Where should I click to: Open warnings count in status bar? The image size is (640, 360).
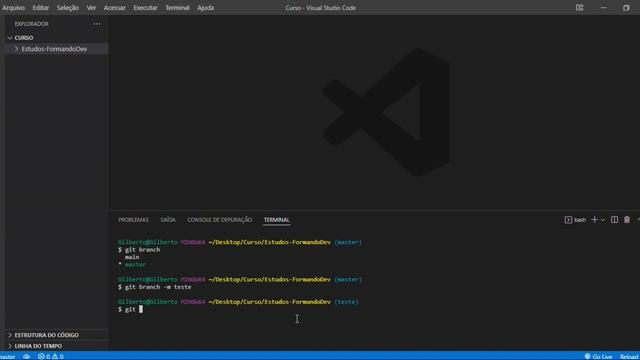tap(58, 356)
